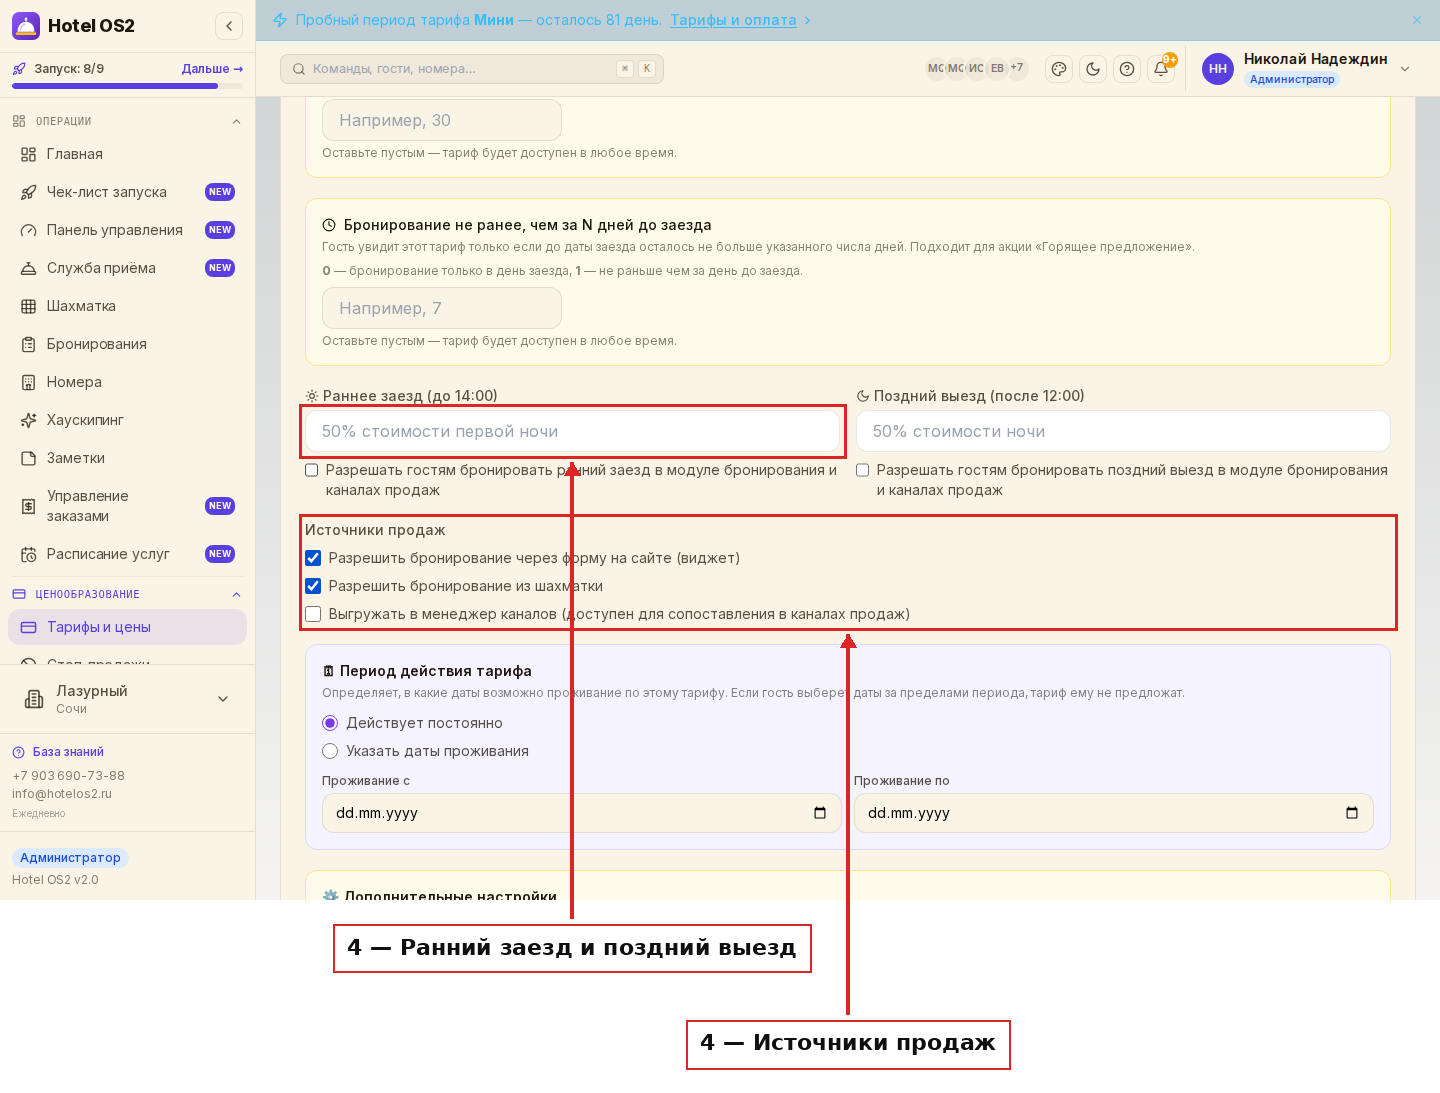
Task: Click the Например, 30 days input
Action: (442, 120)
